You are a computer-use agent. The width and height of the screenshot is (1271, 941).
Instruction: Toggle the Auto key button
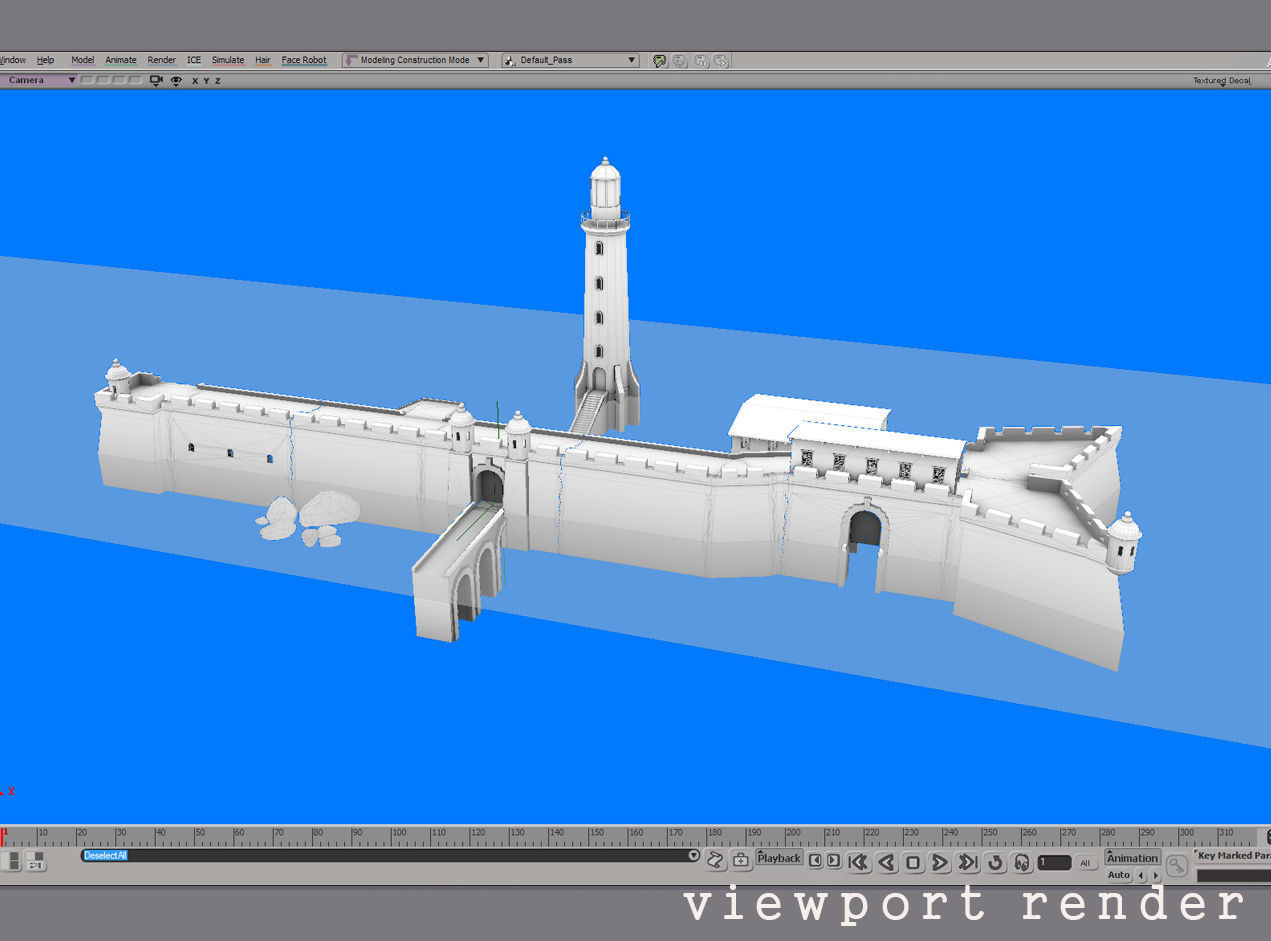click(1119, 875)
